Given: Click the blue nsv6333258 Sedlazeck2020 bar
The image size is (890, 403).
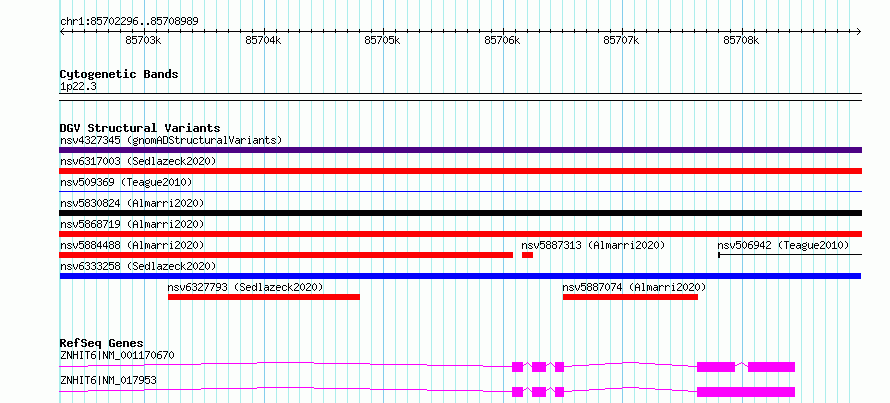Looking at the screenshot, I should 460,276.
